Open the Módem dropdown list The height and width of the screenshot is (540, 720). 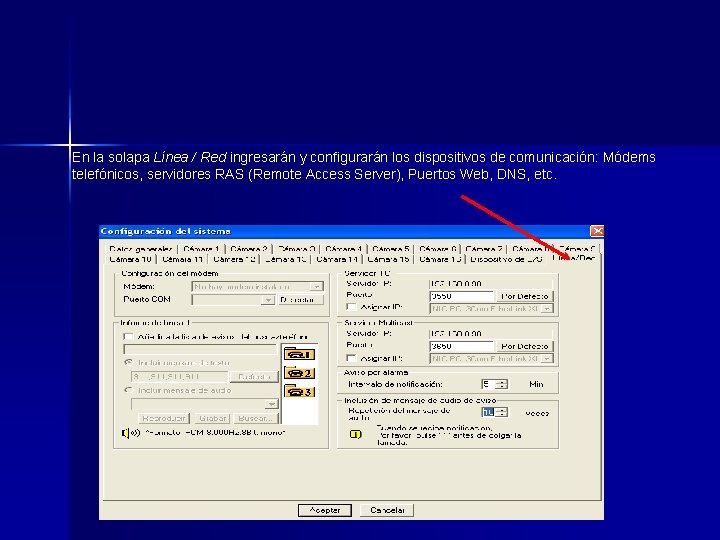click(316, 287)
